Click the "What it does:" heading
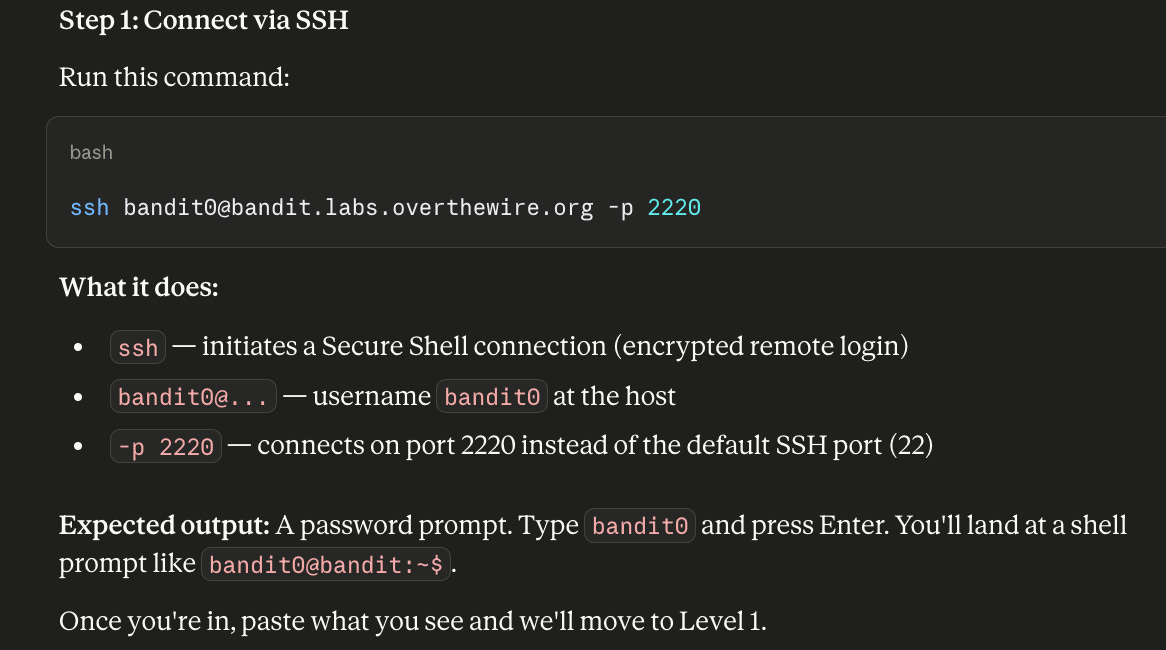This screenshot has width=1166, height=650. [x=139, y=287]
